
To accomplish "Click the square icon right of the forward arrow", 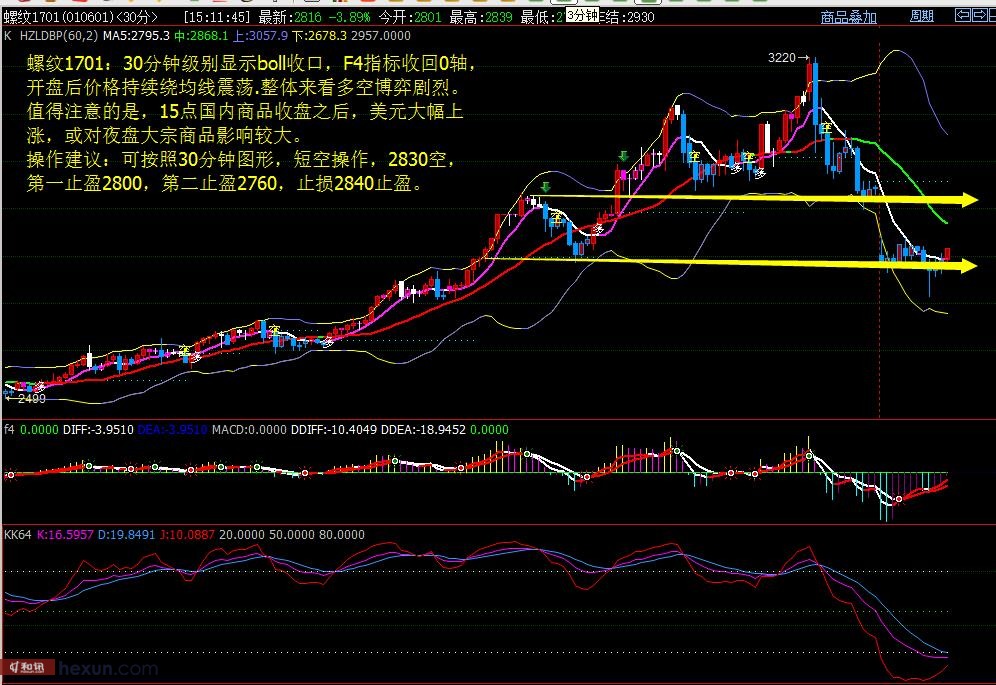I will [x=989, y=14].
